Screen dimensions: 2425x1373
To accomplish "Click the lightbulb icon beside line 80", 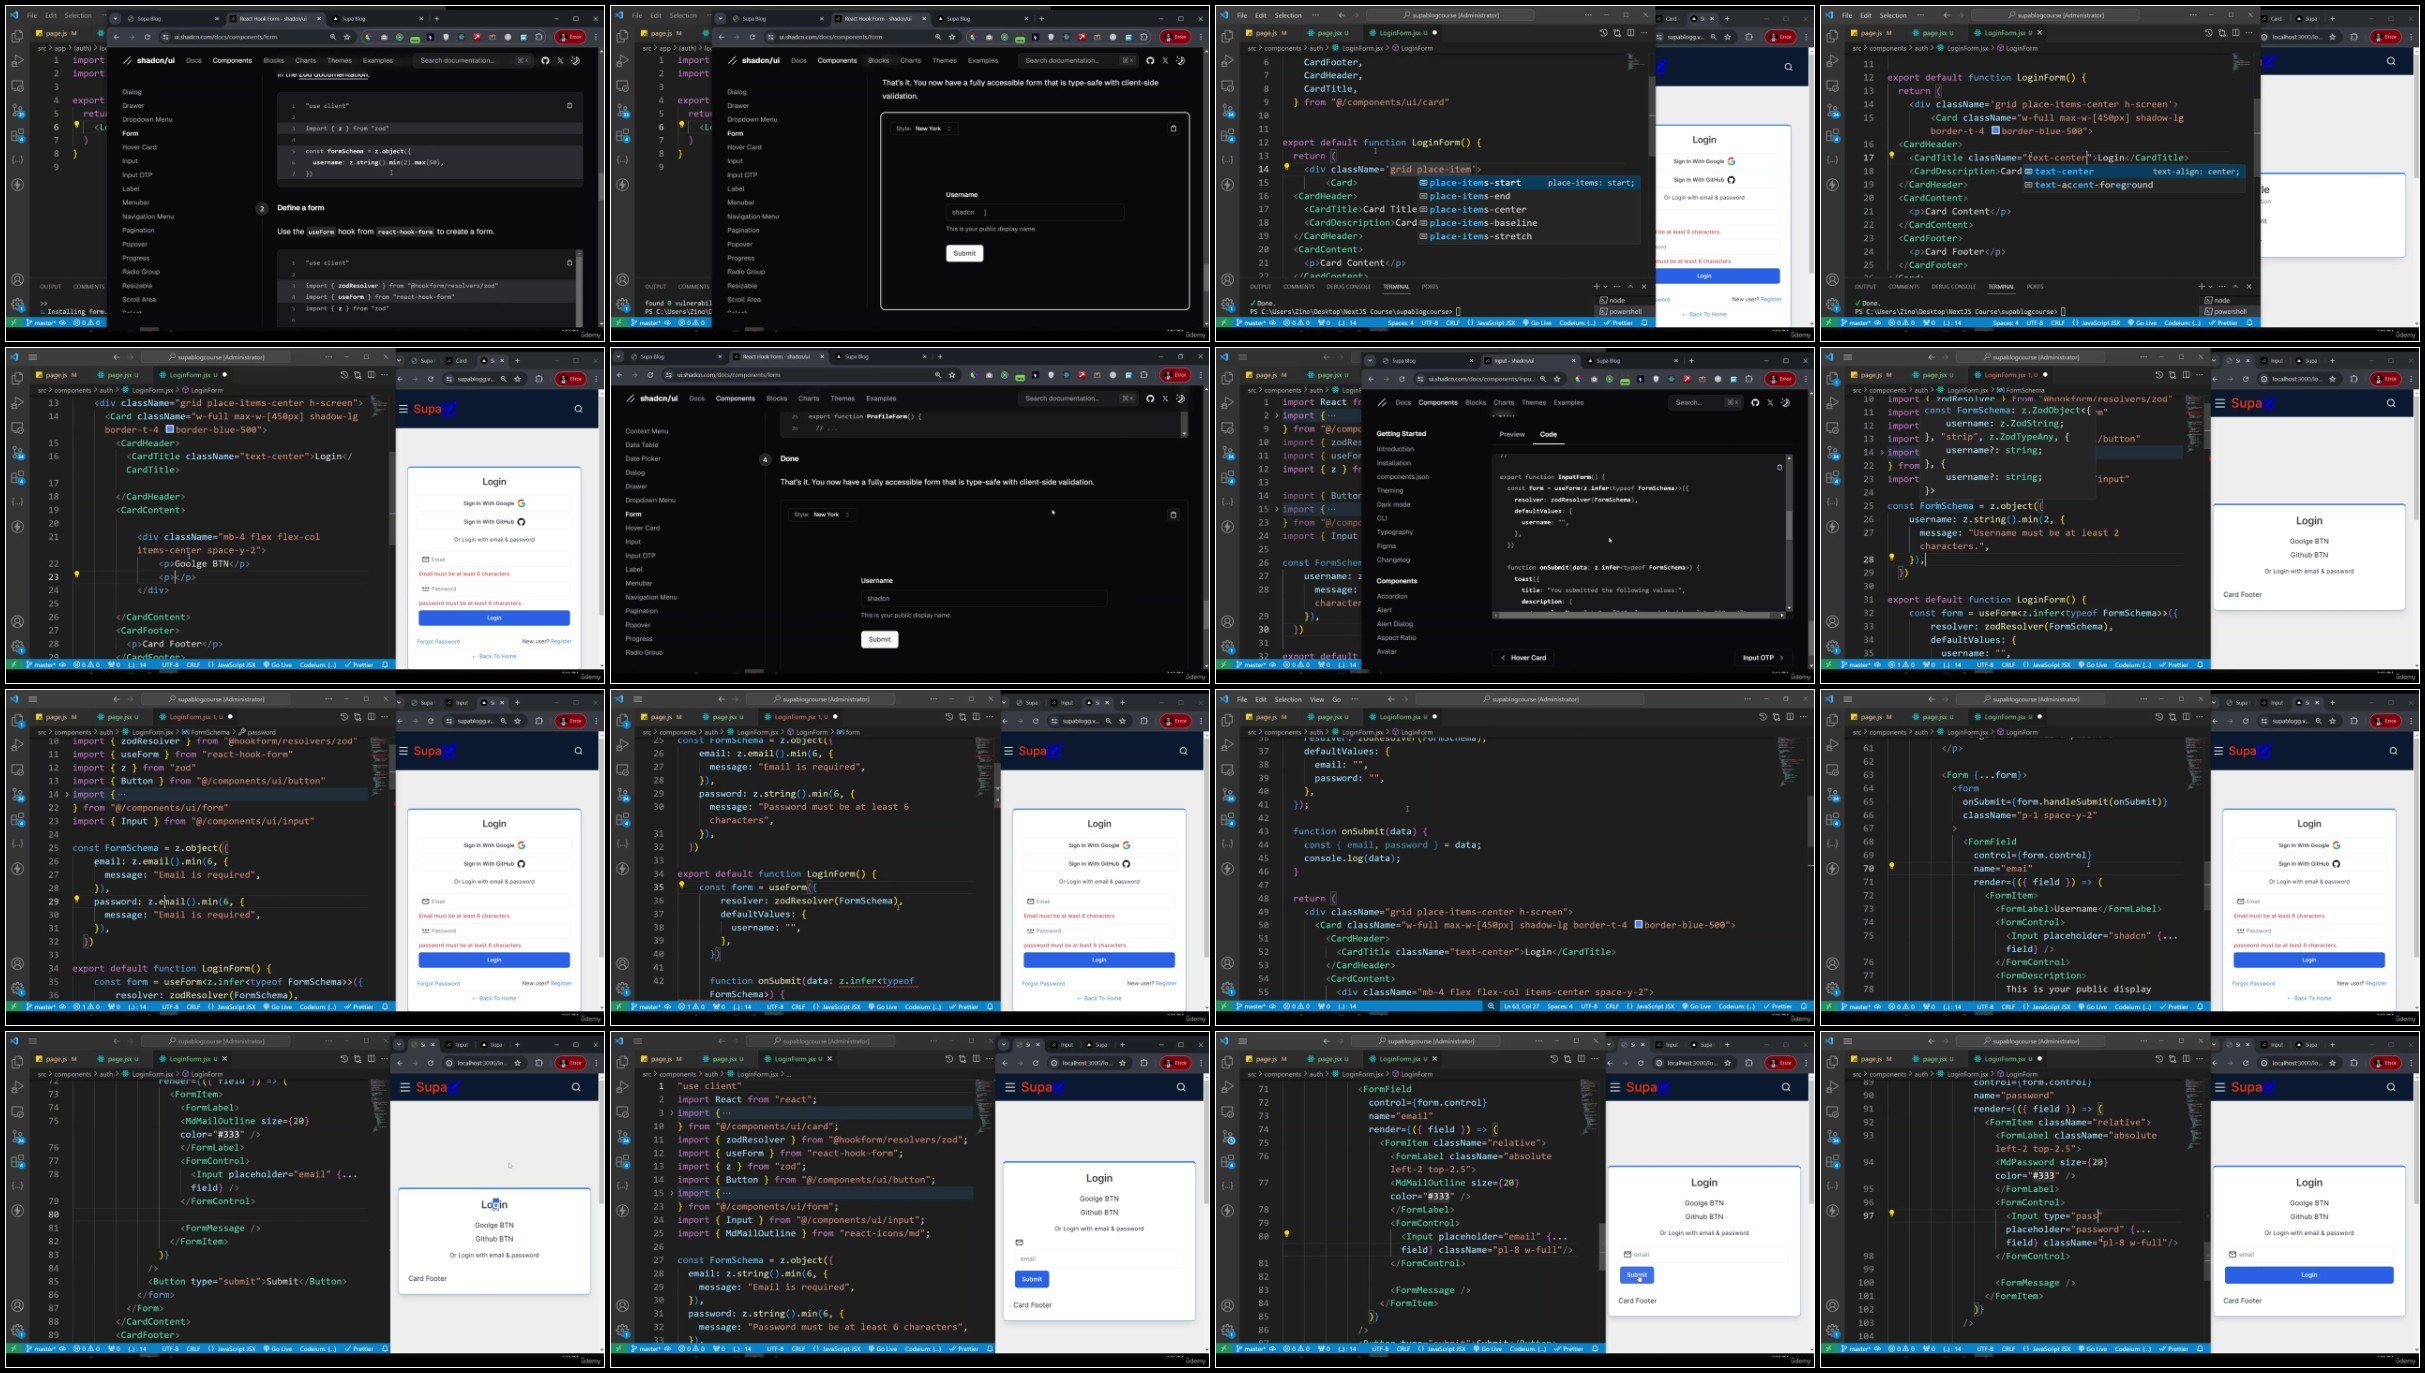I will tap(1286, 1234).
